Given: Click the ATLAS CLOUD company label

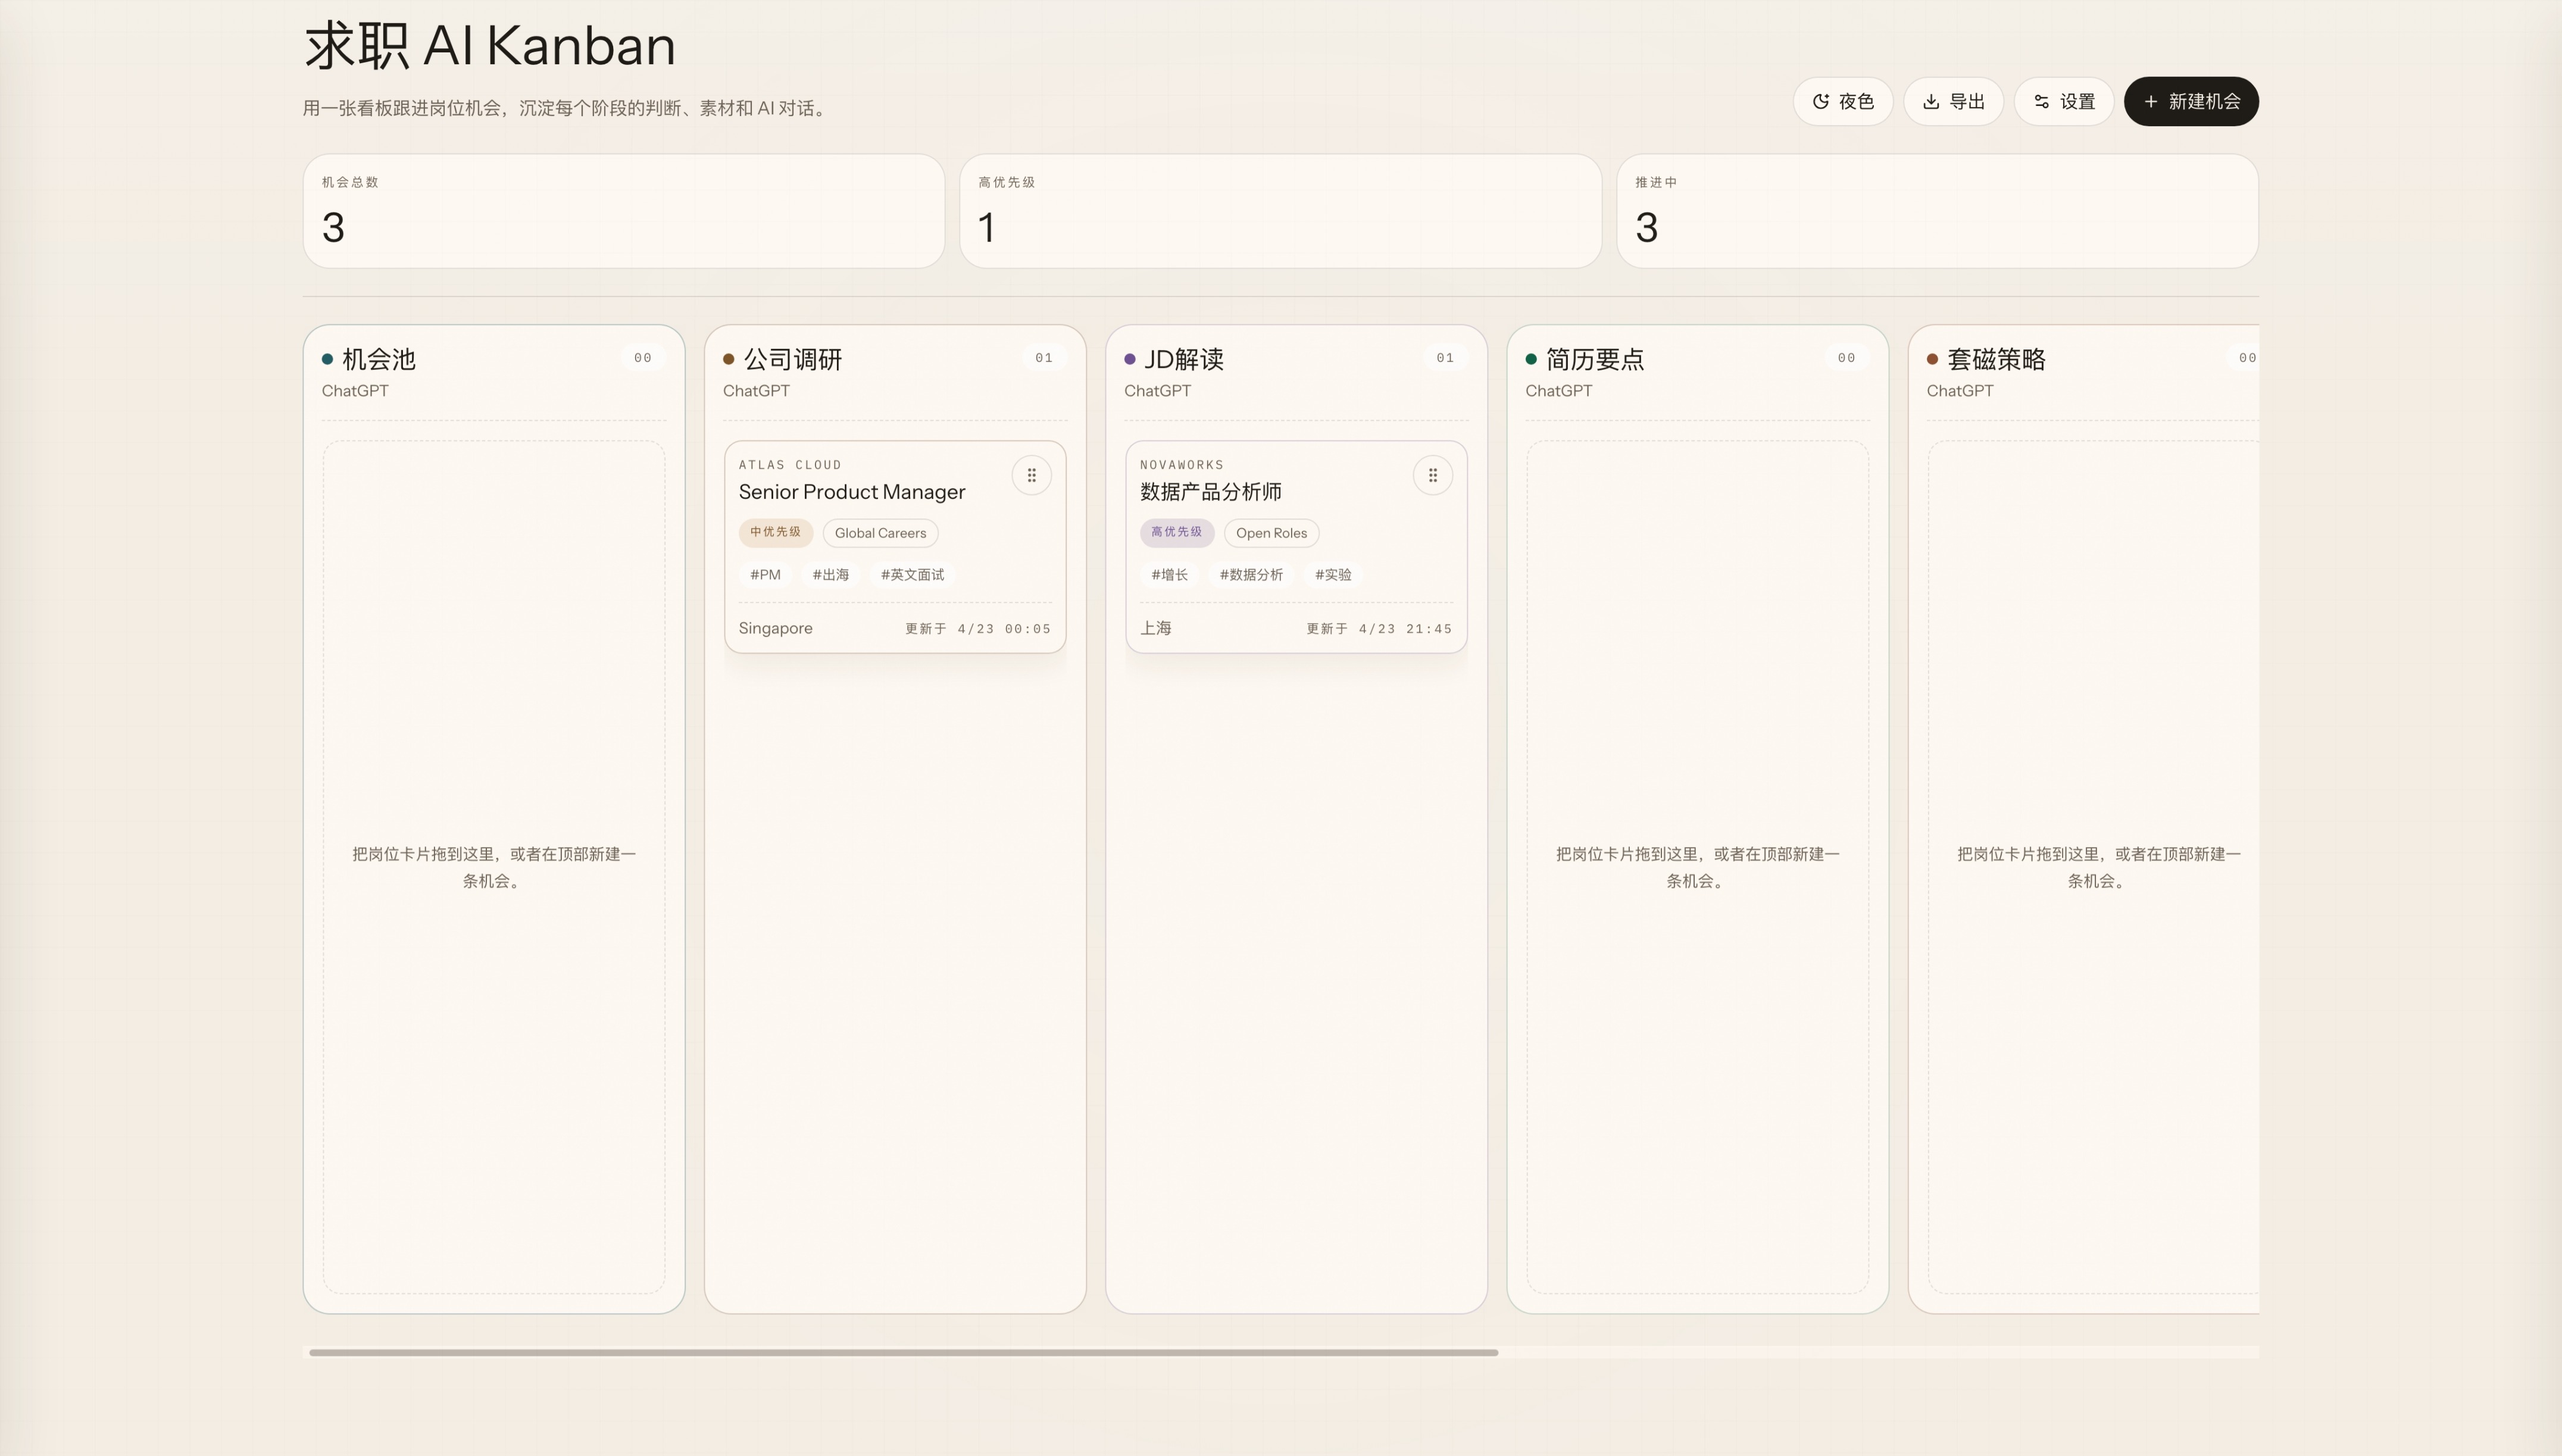Looking at the screenshot, I should [x=790, y=465].
